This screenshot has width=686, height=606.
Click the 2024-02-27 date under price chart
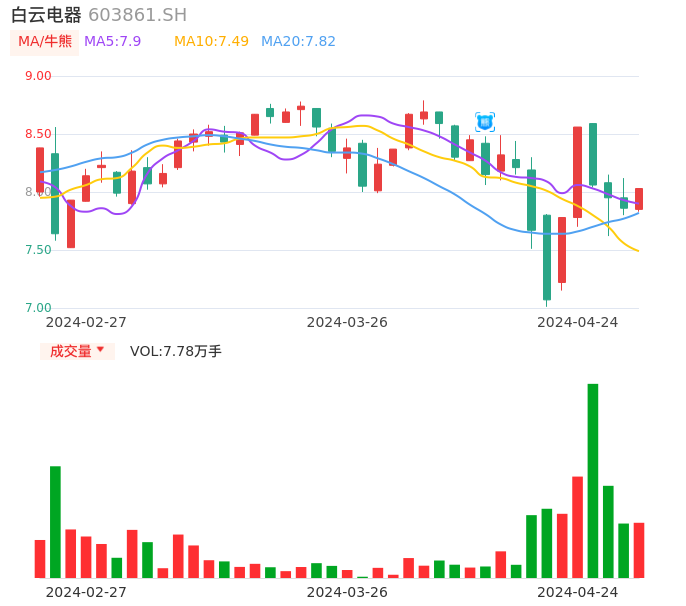point(86,322)
